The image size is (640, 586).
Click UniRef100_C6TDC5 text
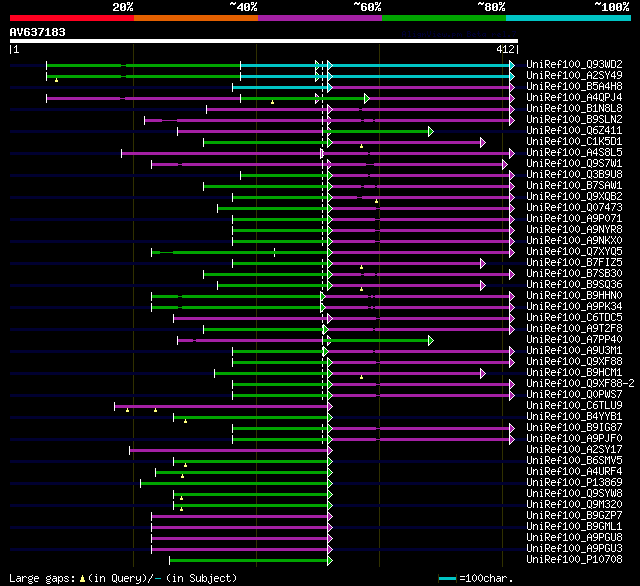point(574,318)
